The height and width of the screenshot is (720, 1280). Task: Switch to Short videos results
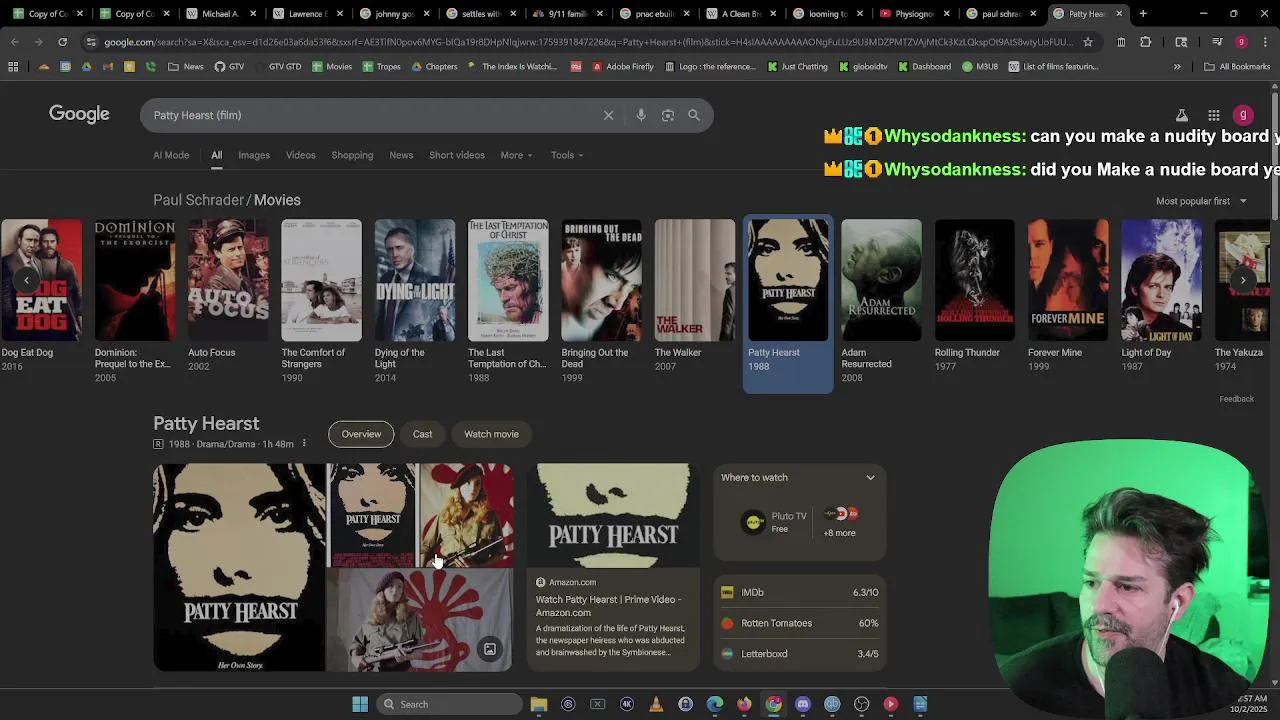click(457, 155)
